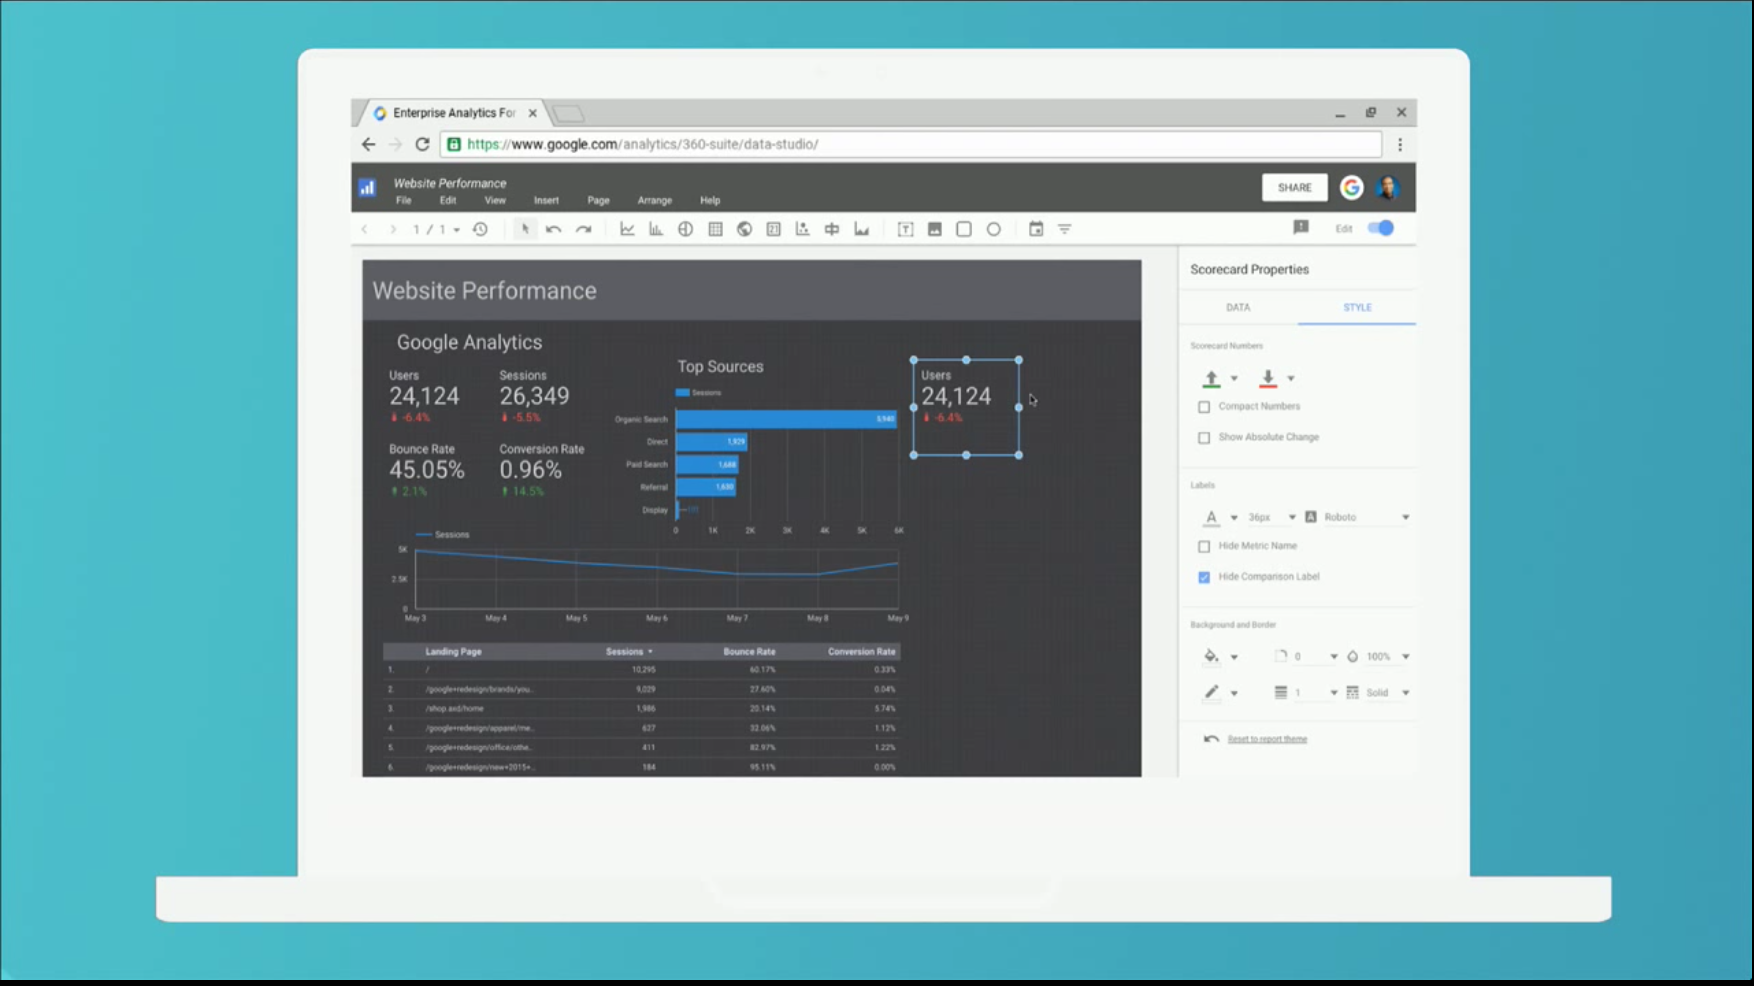Select the arrow selection mode tool
The image size is (1754, 986).
click(525, 229)
